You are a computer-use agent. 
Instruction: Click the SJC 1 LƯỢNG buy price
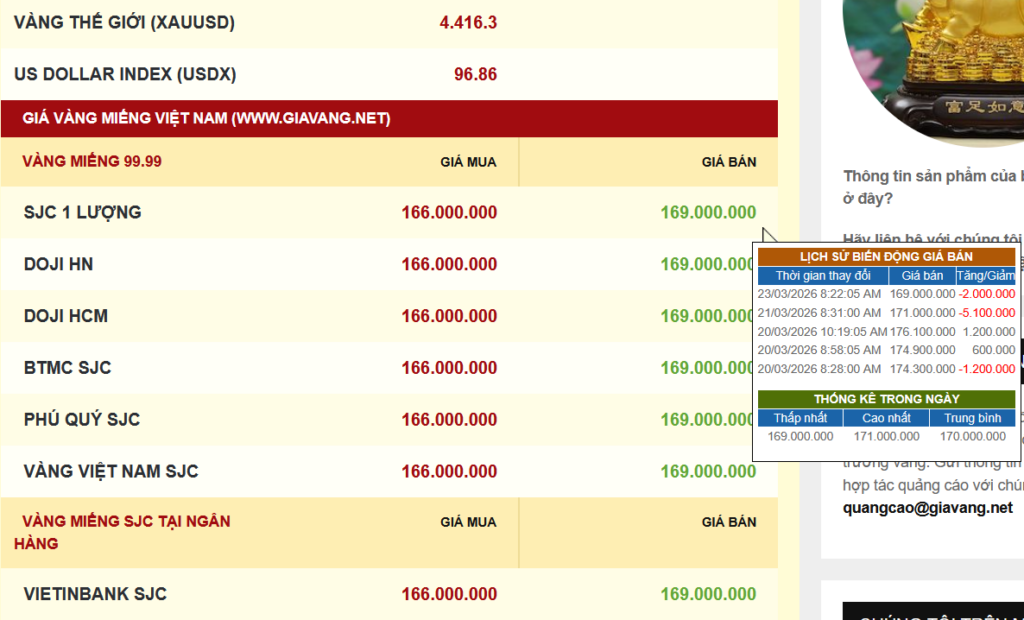[x=449, y=212]
